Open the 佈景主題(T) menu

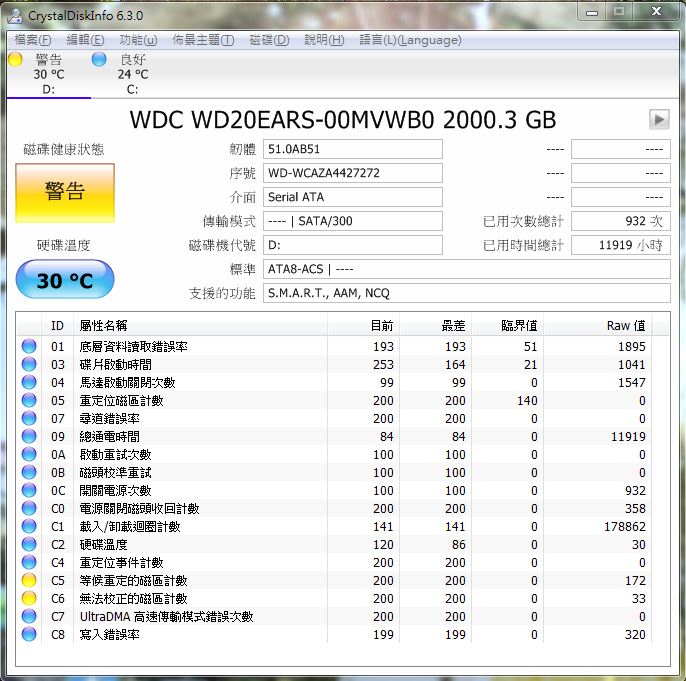pyautogui.click(x=203, y=40)
